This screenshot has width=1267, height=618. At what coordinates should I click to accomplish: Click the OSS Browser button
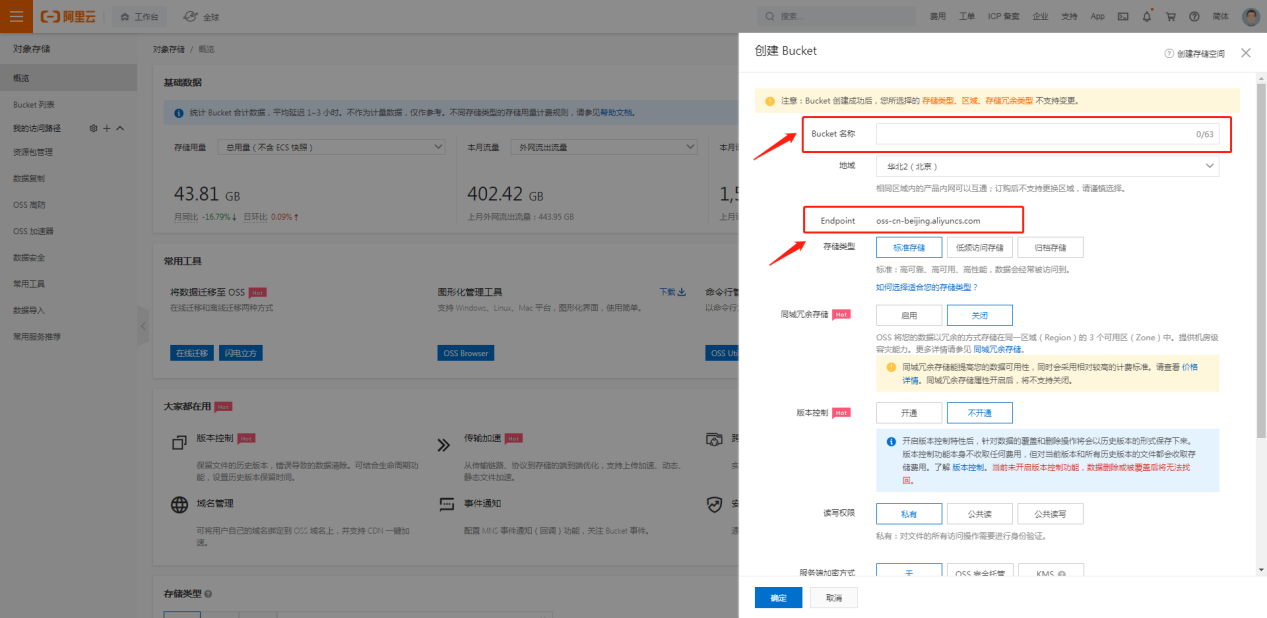click(x=465, y=353)
